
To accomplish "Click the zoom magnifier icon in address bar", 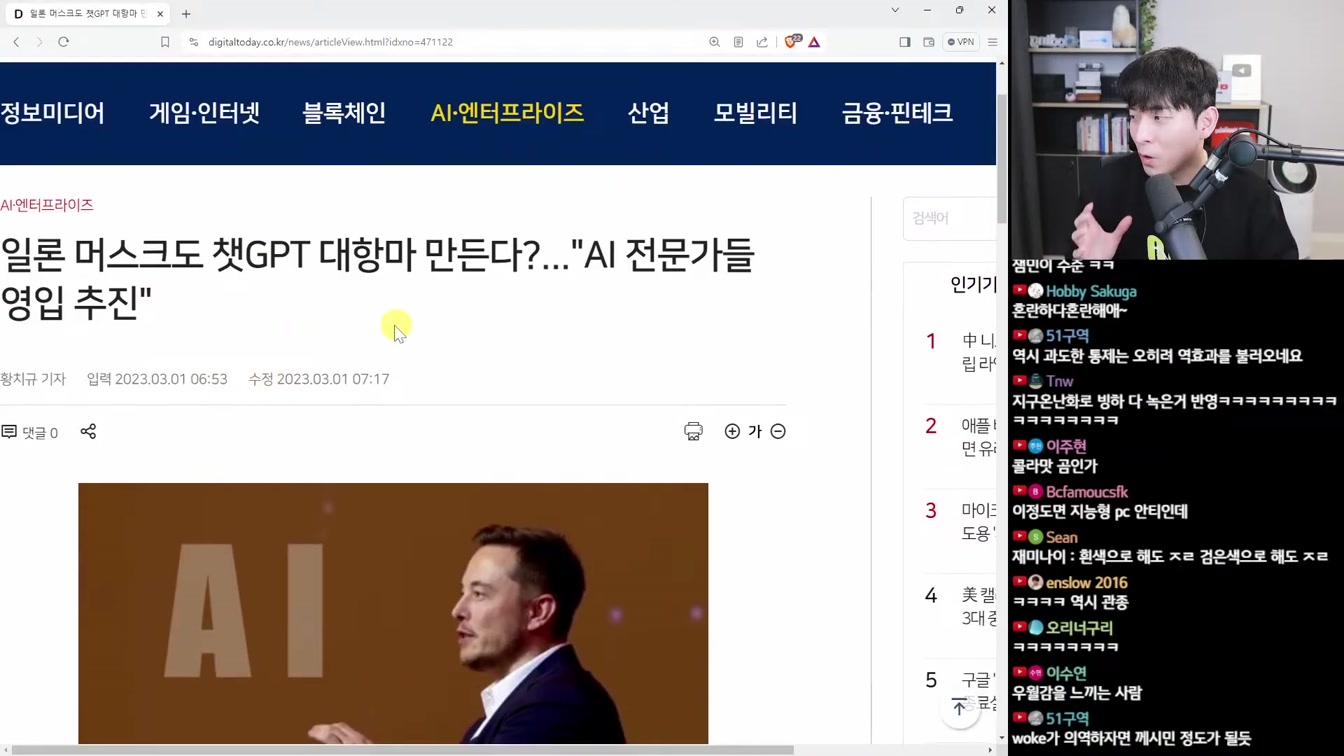I will click(714, 42).
